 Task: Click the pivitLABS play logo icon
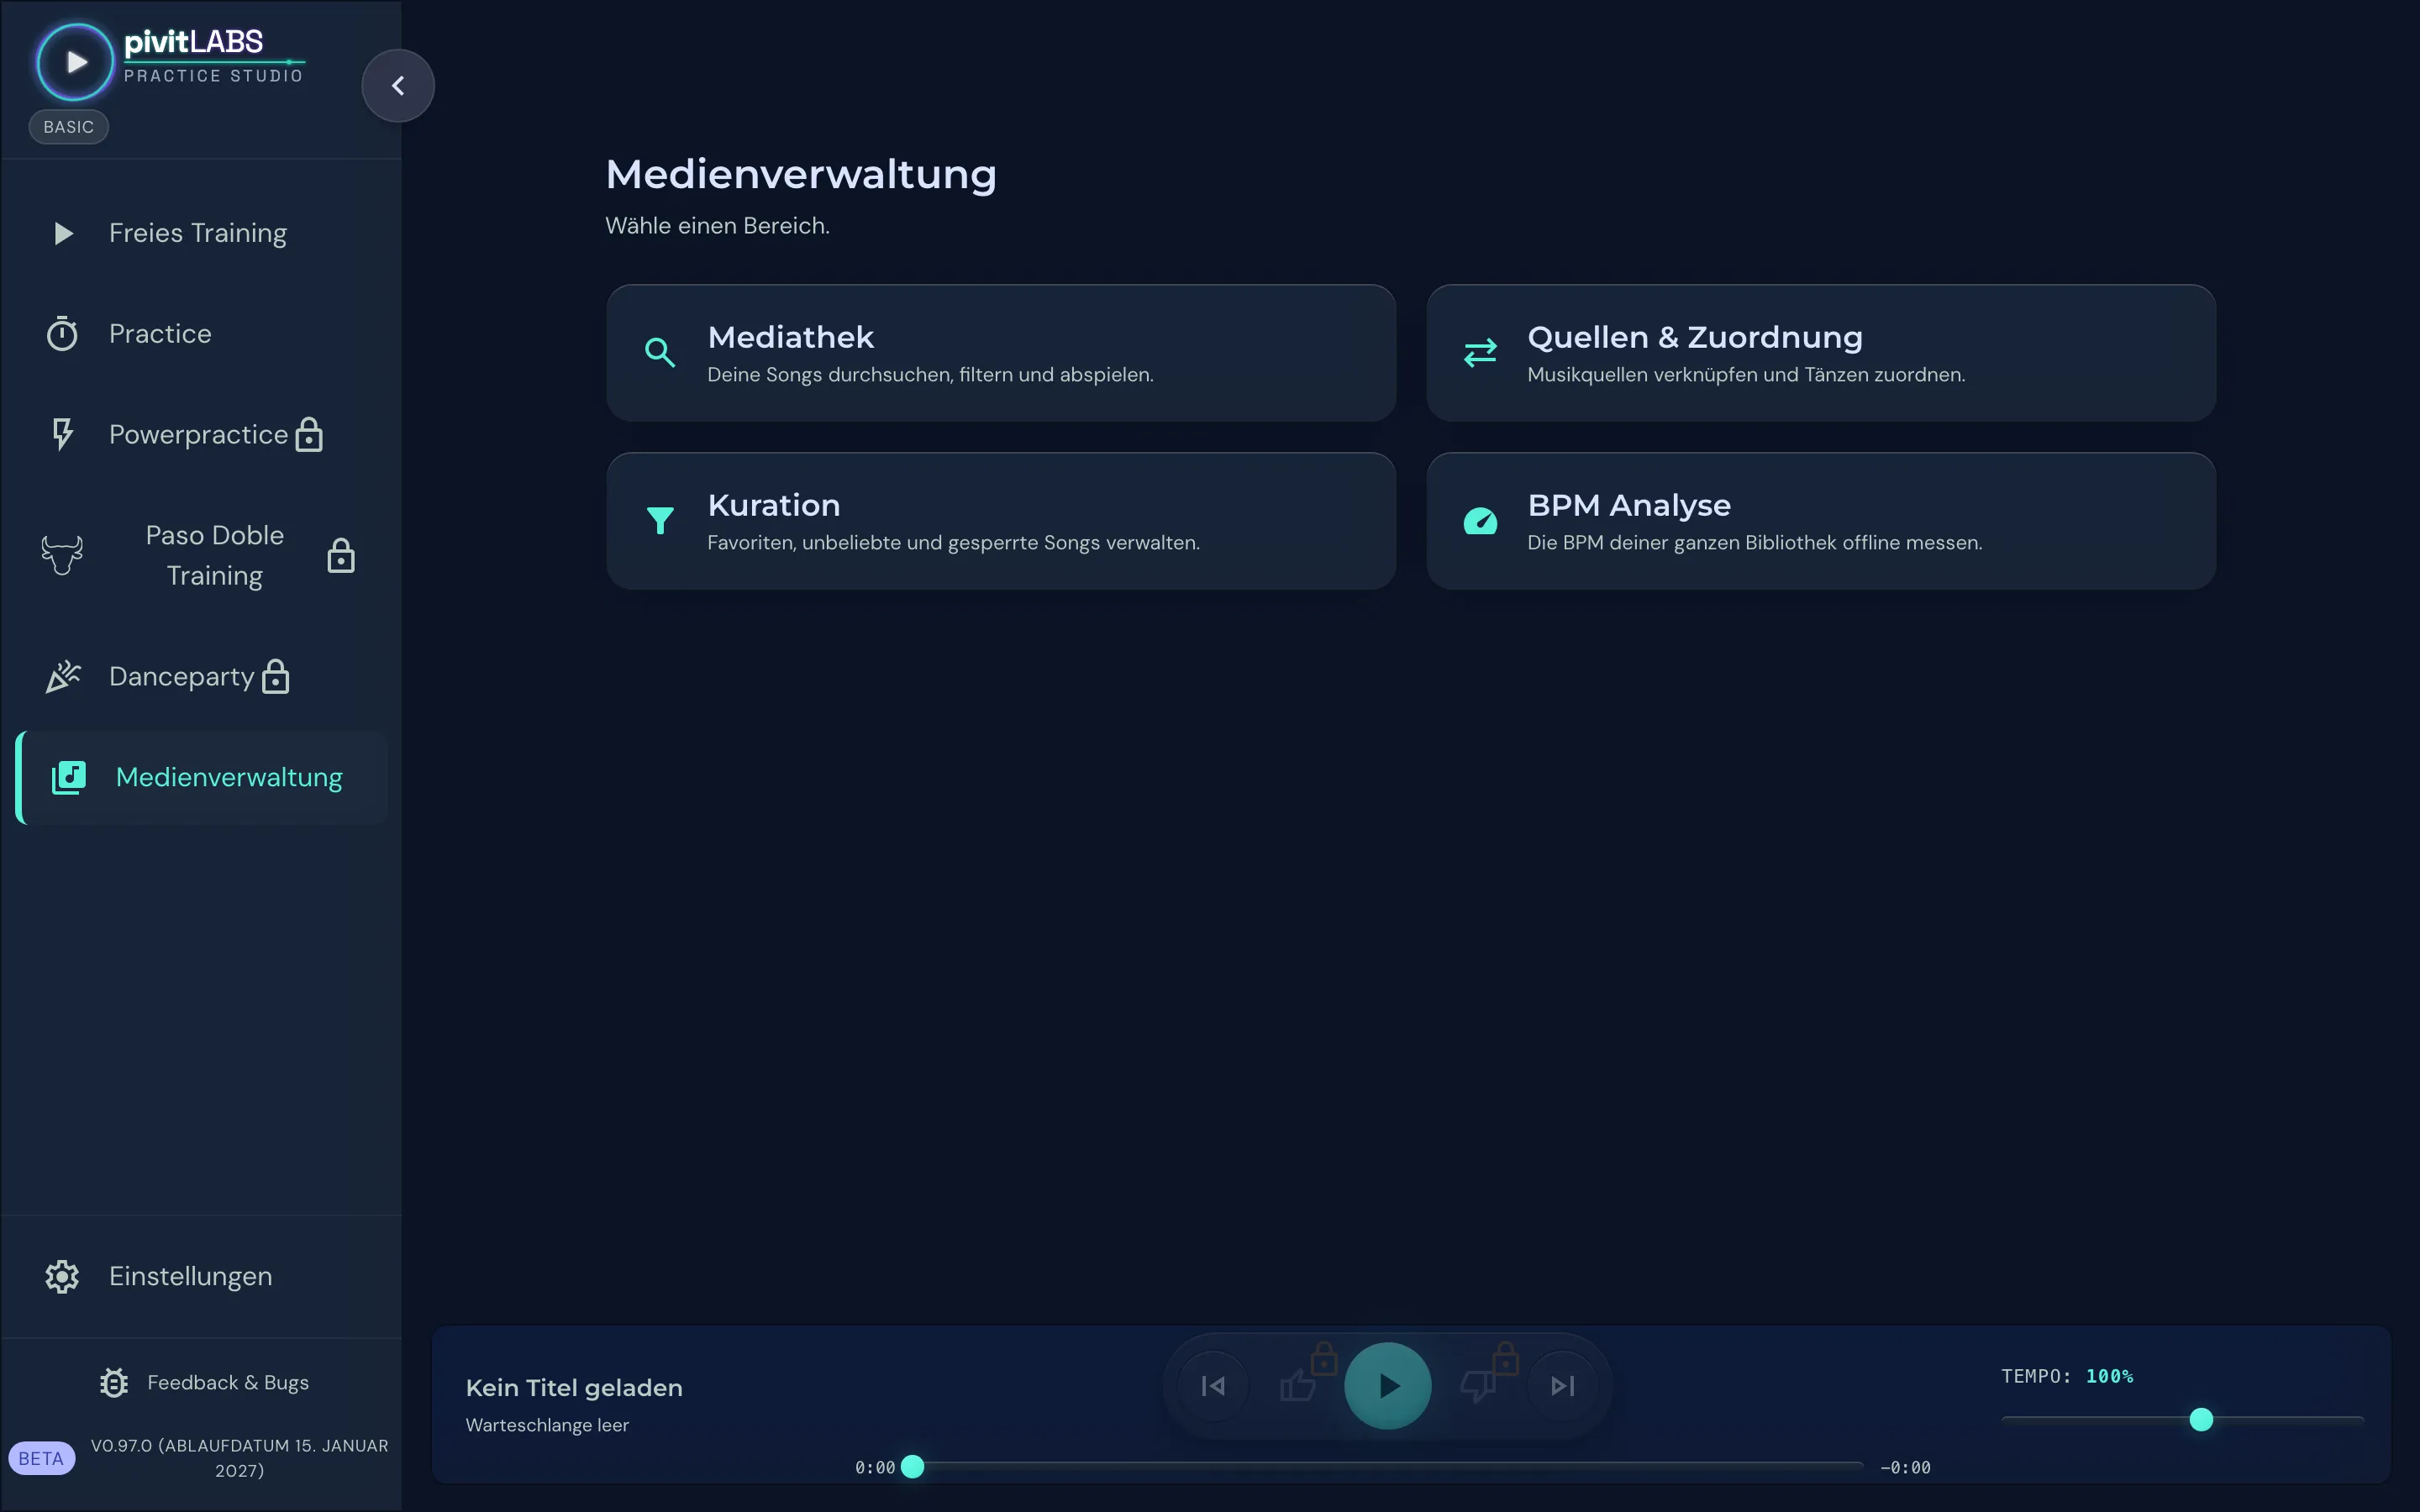click(x=75, y=62)
